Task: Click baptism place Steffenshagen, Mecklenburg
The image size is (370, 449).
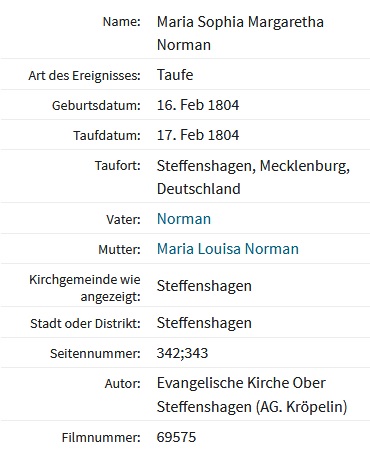Action: pos(253,166)
